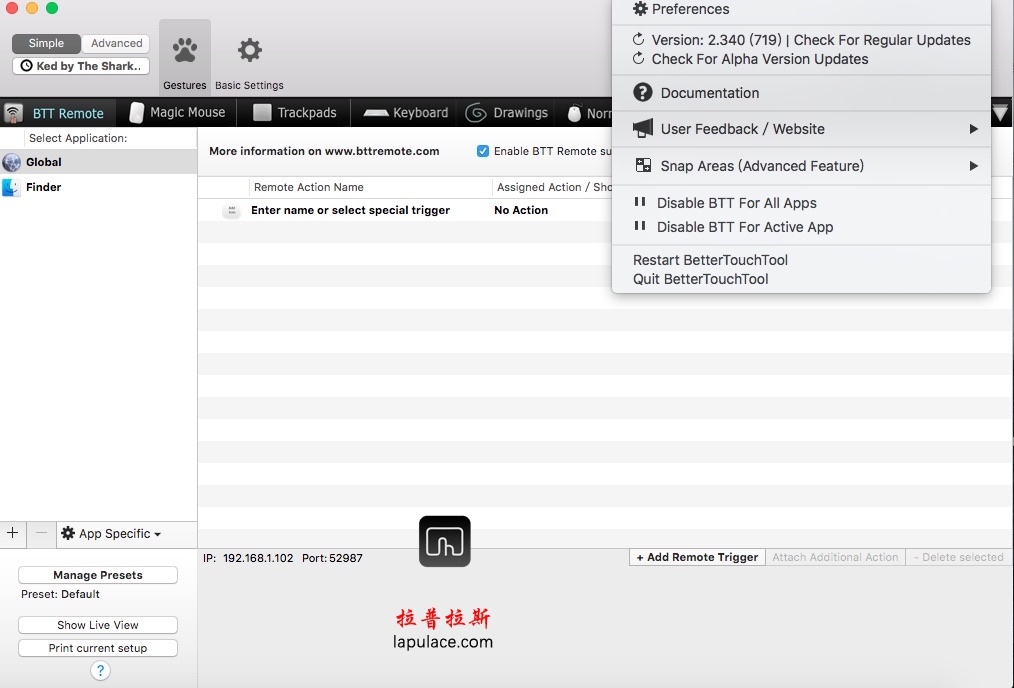Image resolution: width=1014 pixels, height=688 pixels.
Task: Click Attach Additional Action button
Action: 835,557
